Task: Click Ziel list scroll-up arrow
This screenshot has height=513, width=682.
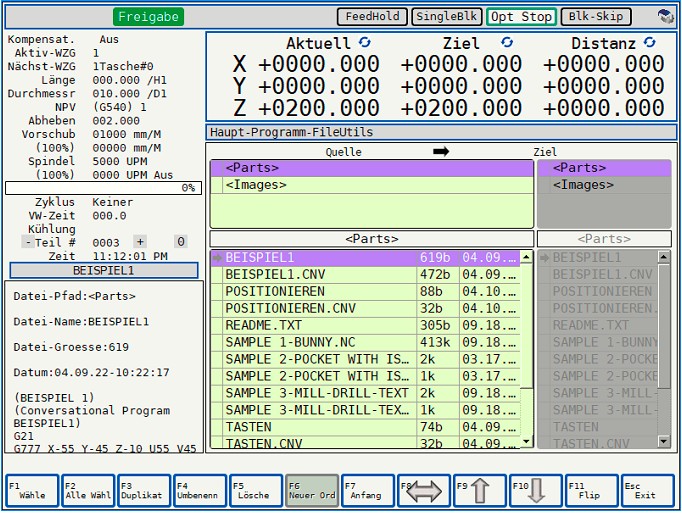Action: [x=664, y=257]
